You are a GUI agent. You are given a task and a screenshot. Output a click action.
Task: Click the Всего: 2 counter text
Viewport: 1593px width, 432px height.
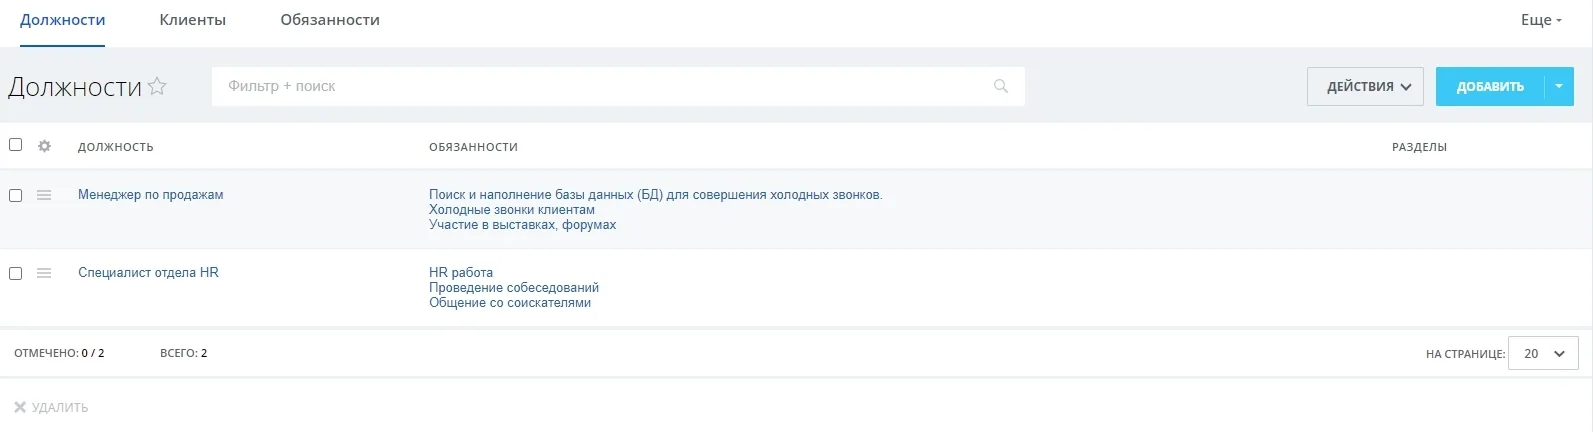[184, 353]
